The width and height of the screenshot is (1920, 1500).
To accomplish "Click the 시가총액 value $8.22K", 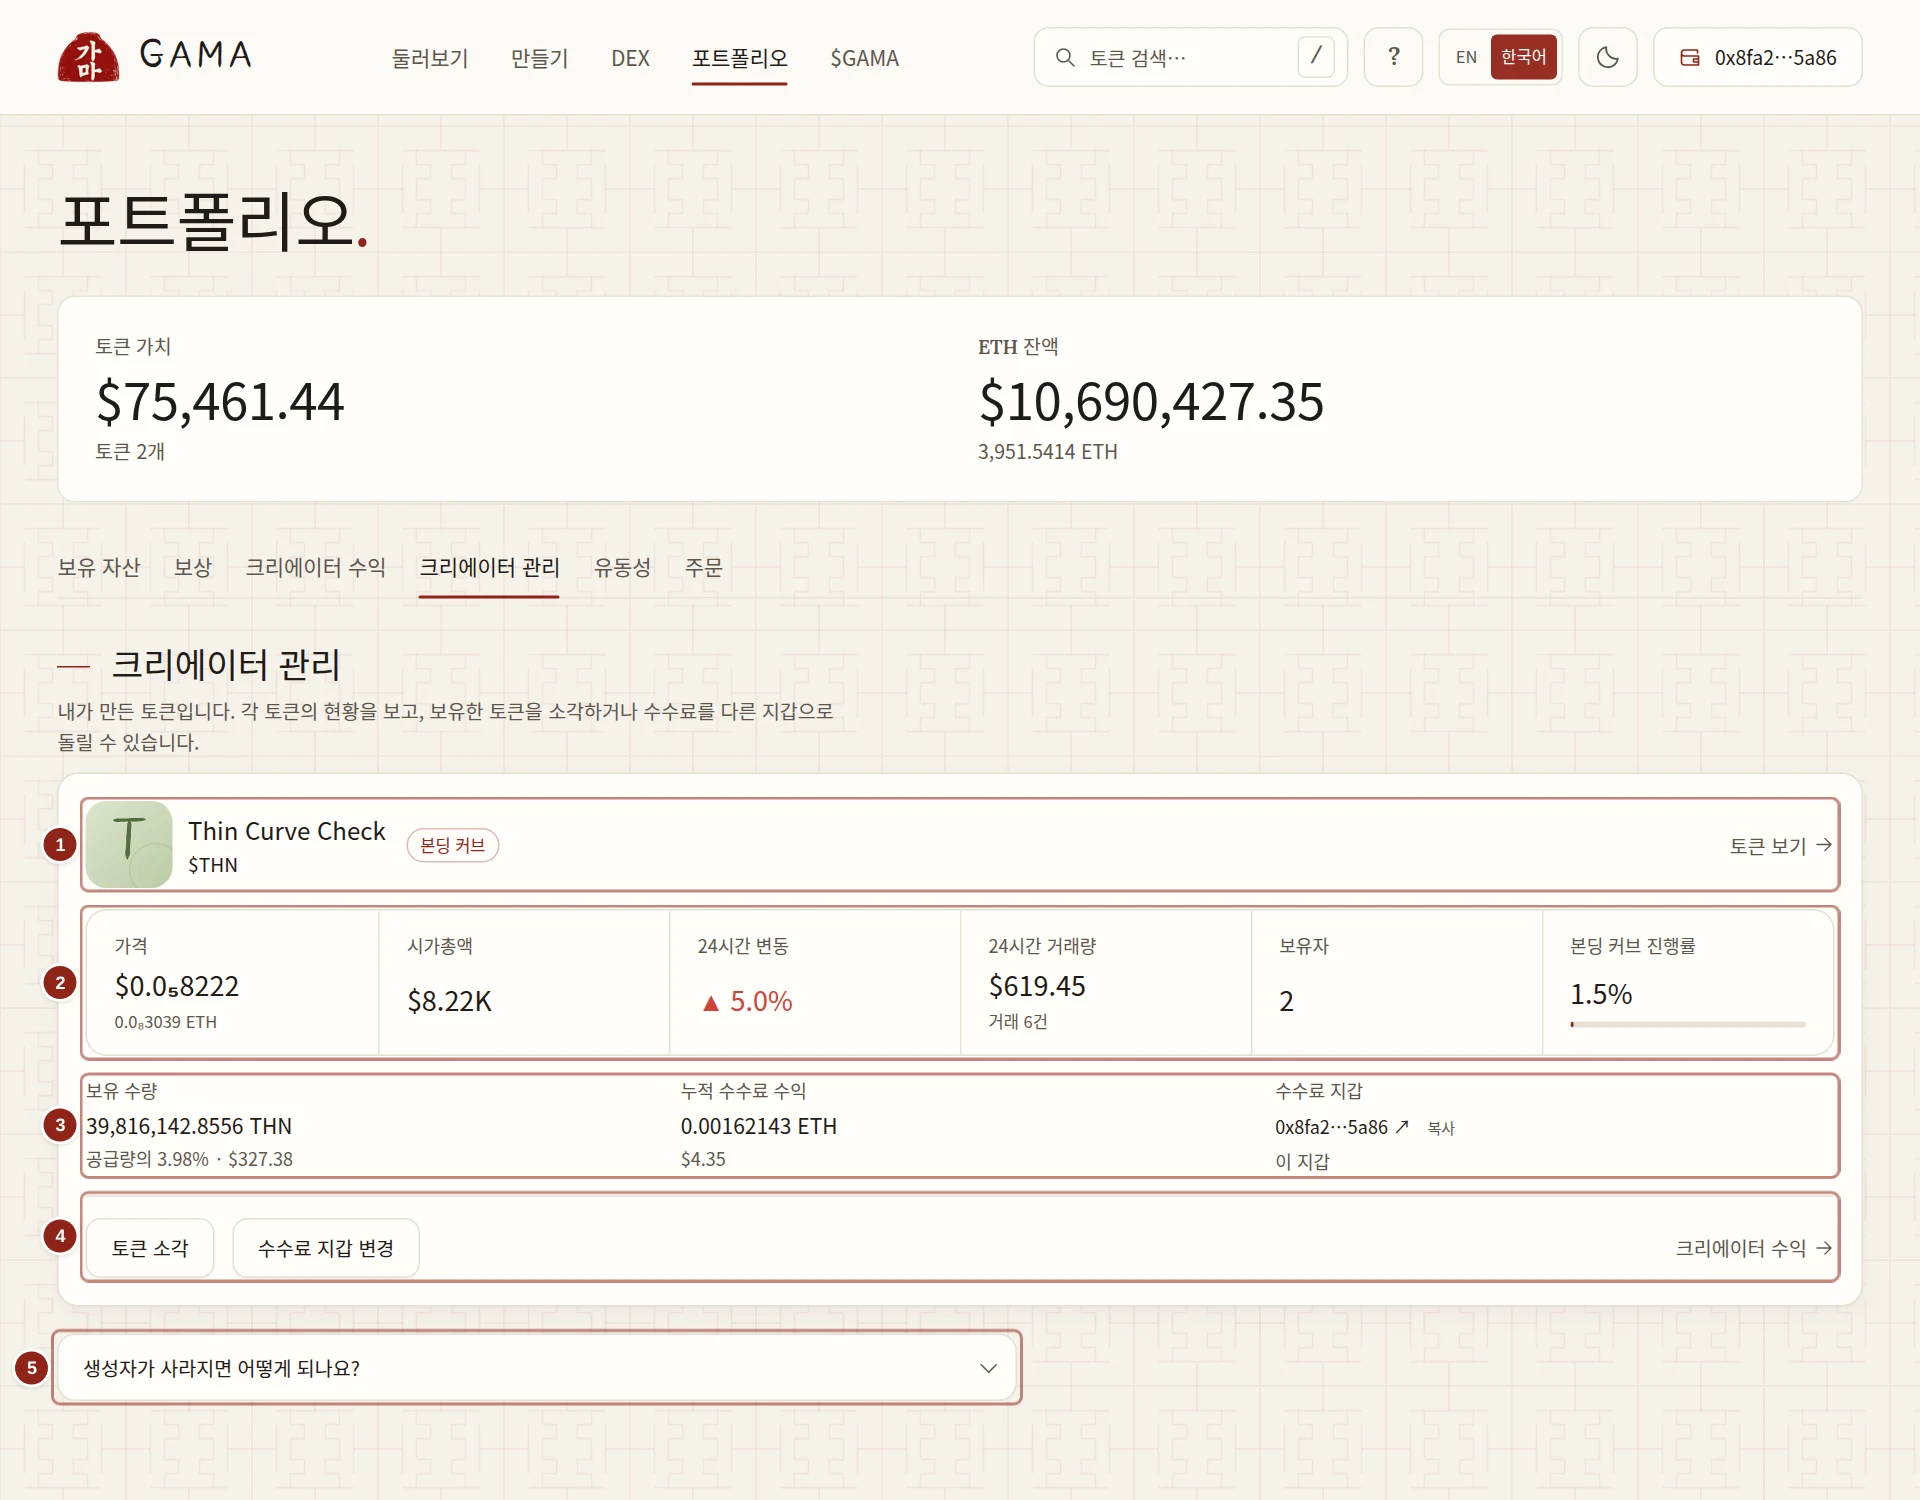I will coord(449,1001).
